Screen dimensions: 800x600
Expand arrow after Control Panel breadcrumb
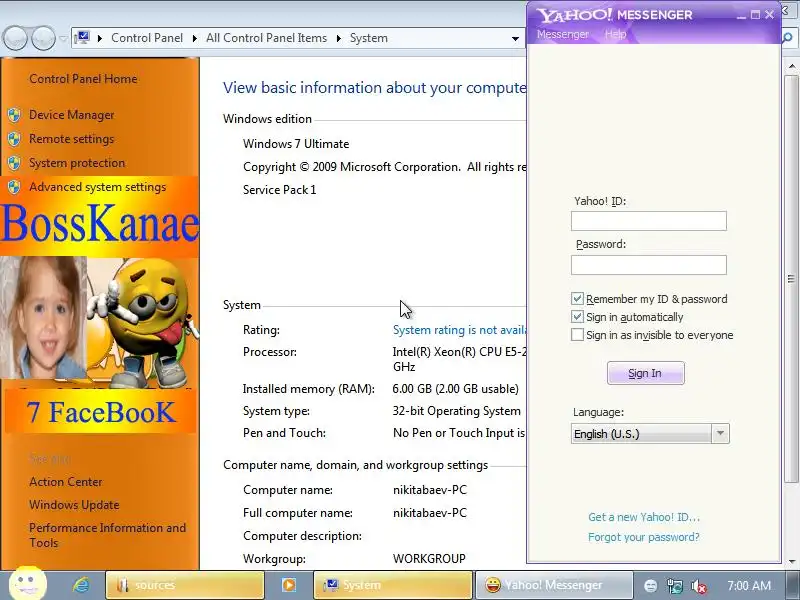pyautogui.click(x=194, y=38)
